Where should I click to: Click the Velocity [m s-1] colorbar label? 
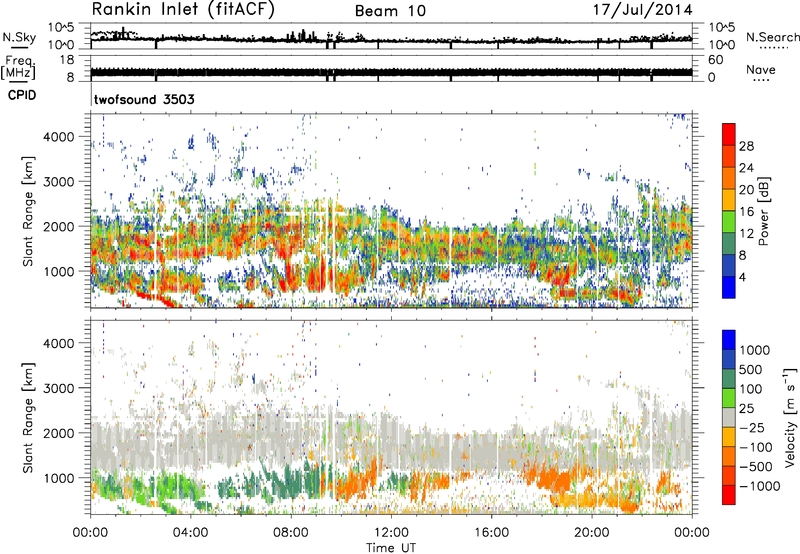click(x=790, y=417)
